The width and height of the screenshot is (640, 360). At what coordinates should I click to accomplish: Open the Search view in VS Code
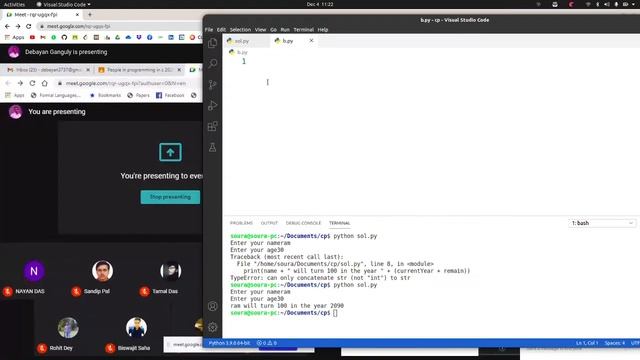[213, 63]
